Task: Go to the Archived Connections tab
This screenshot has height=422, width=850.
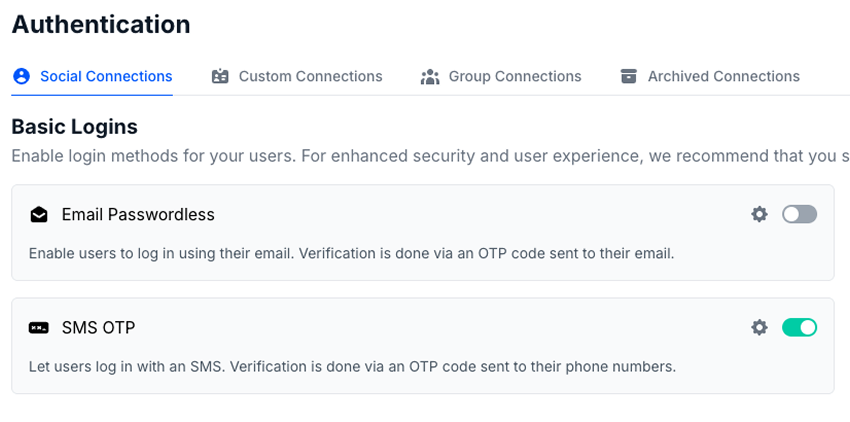Action: (x=723, y=76)
